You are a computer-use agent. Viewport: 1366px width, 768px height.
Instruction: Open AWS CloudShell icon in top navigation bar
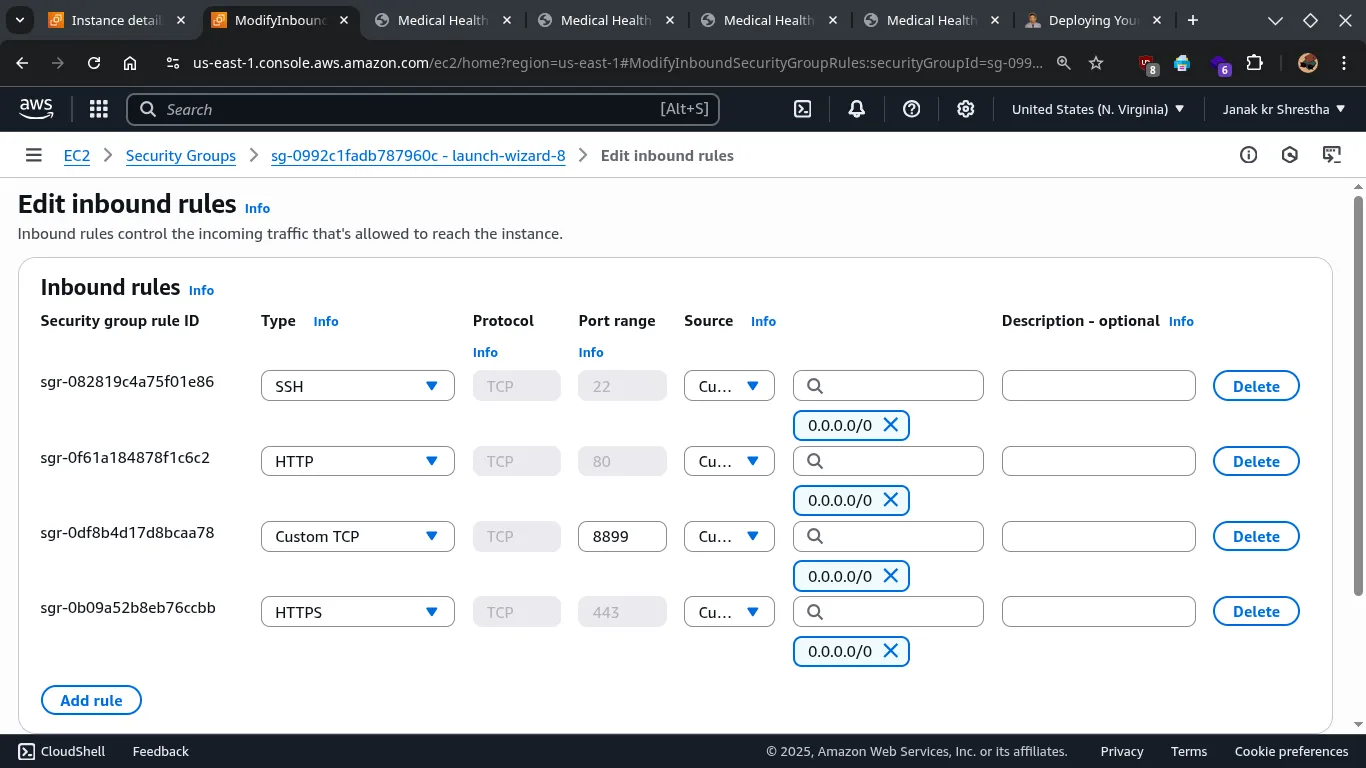click(x=802, y=109)
